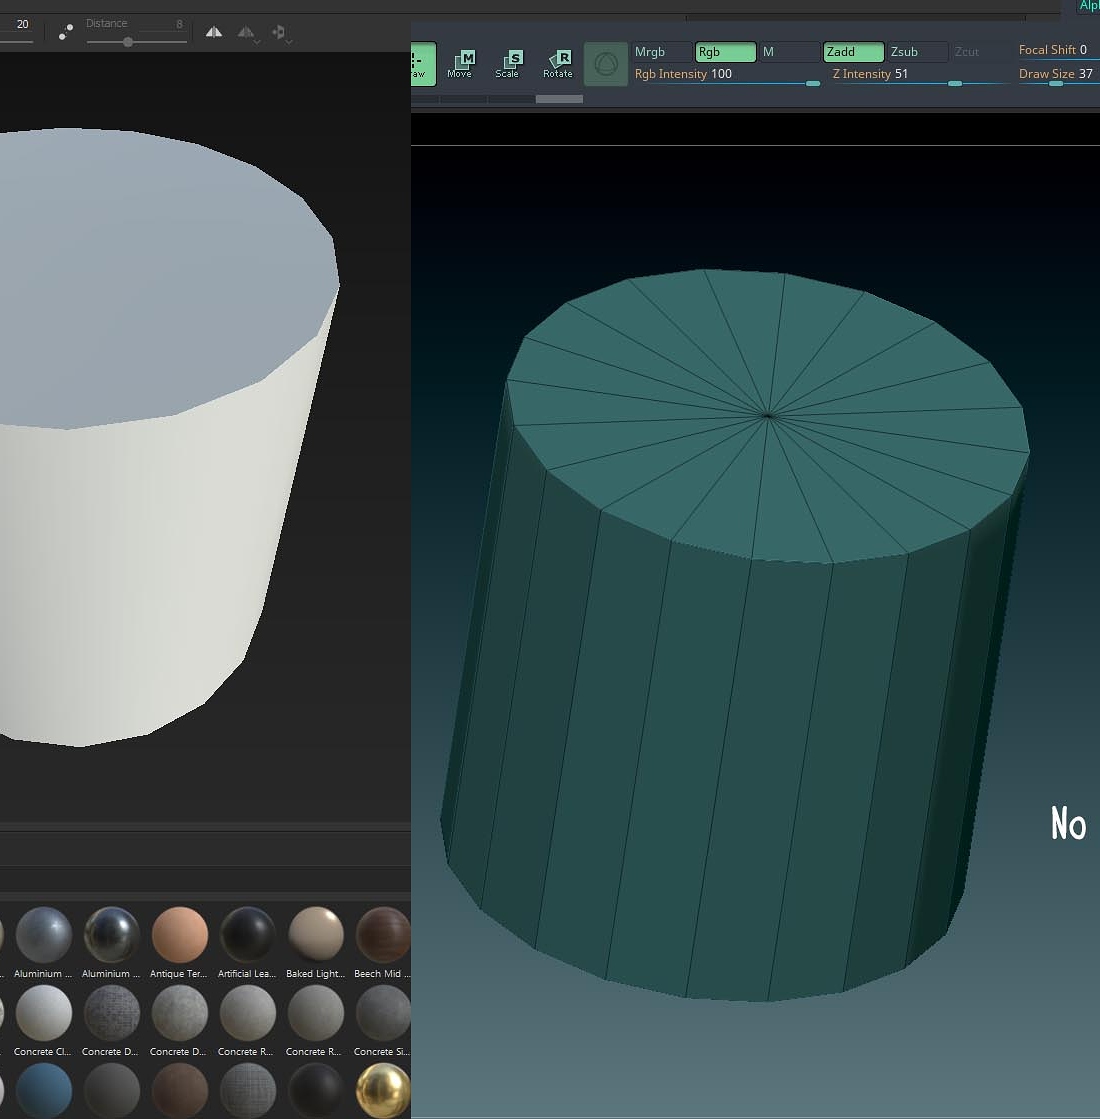
Task: Click the Distance value 8 field
Action: pos(163,24)
